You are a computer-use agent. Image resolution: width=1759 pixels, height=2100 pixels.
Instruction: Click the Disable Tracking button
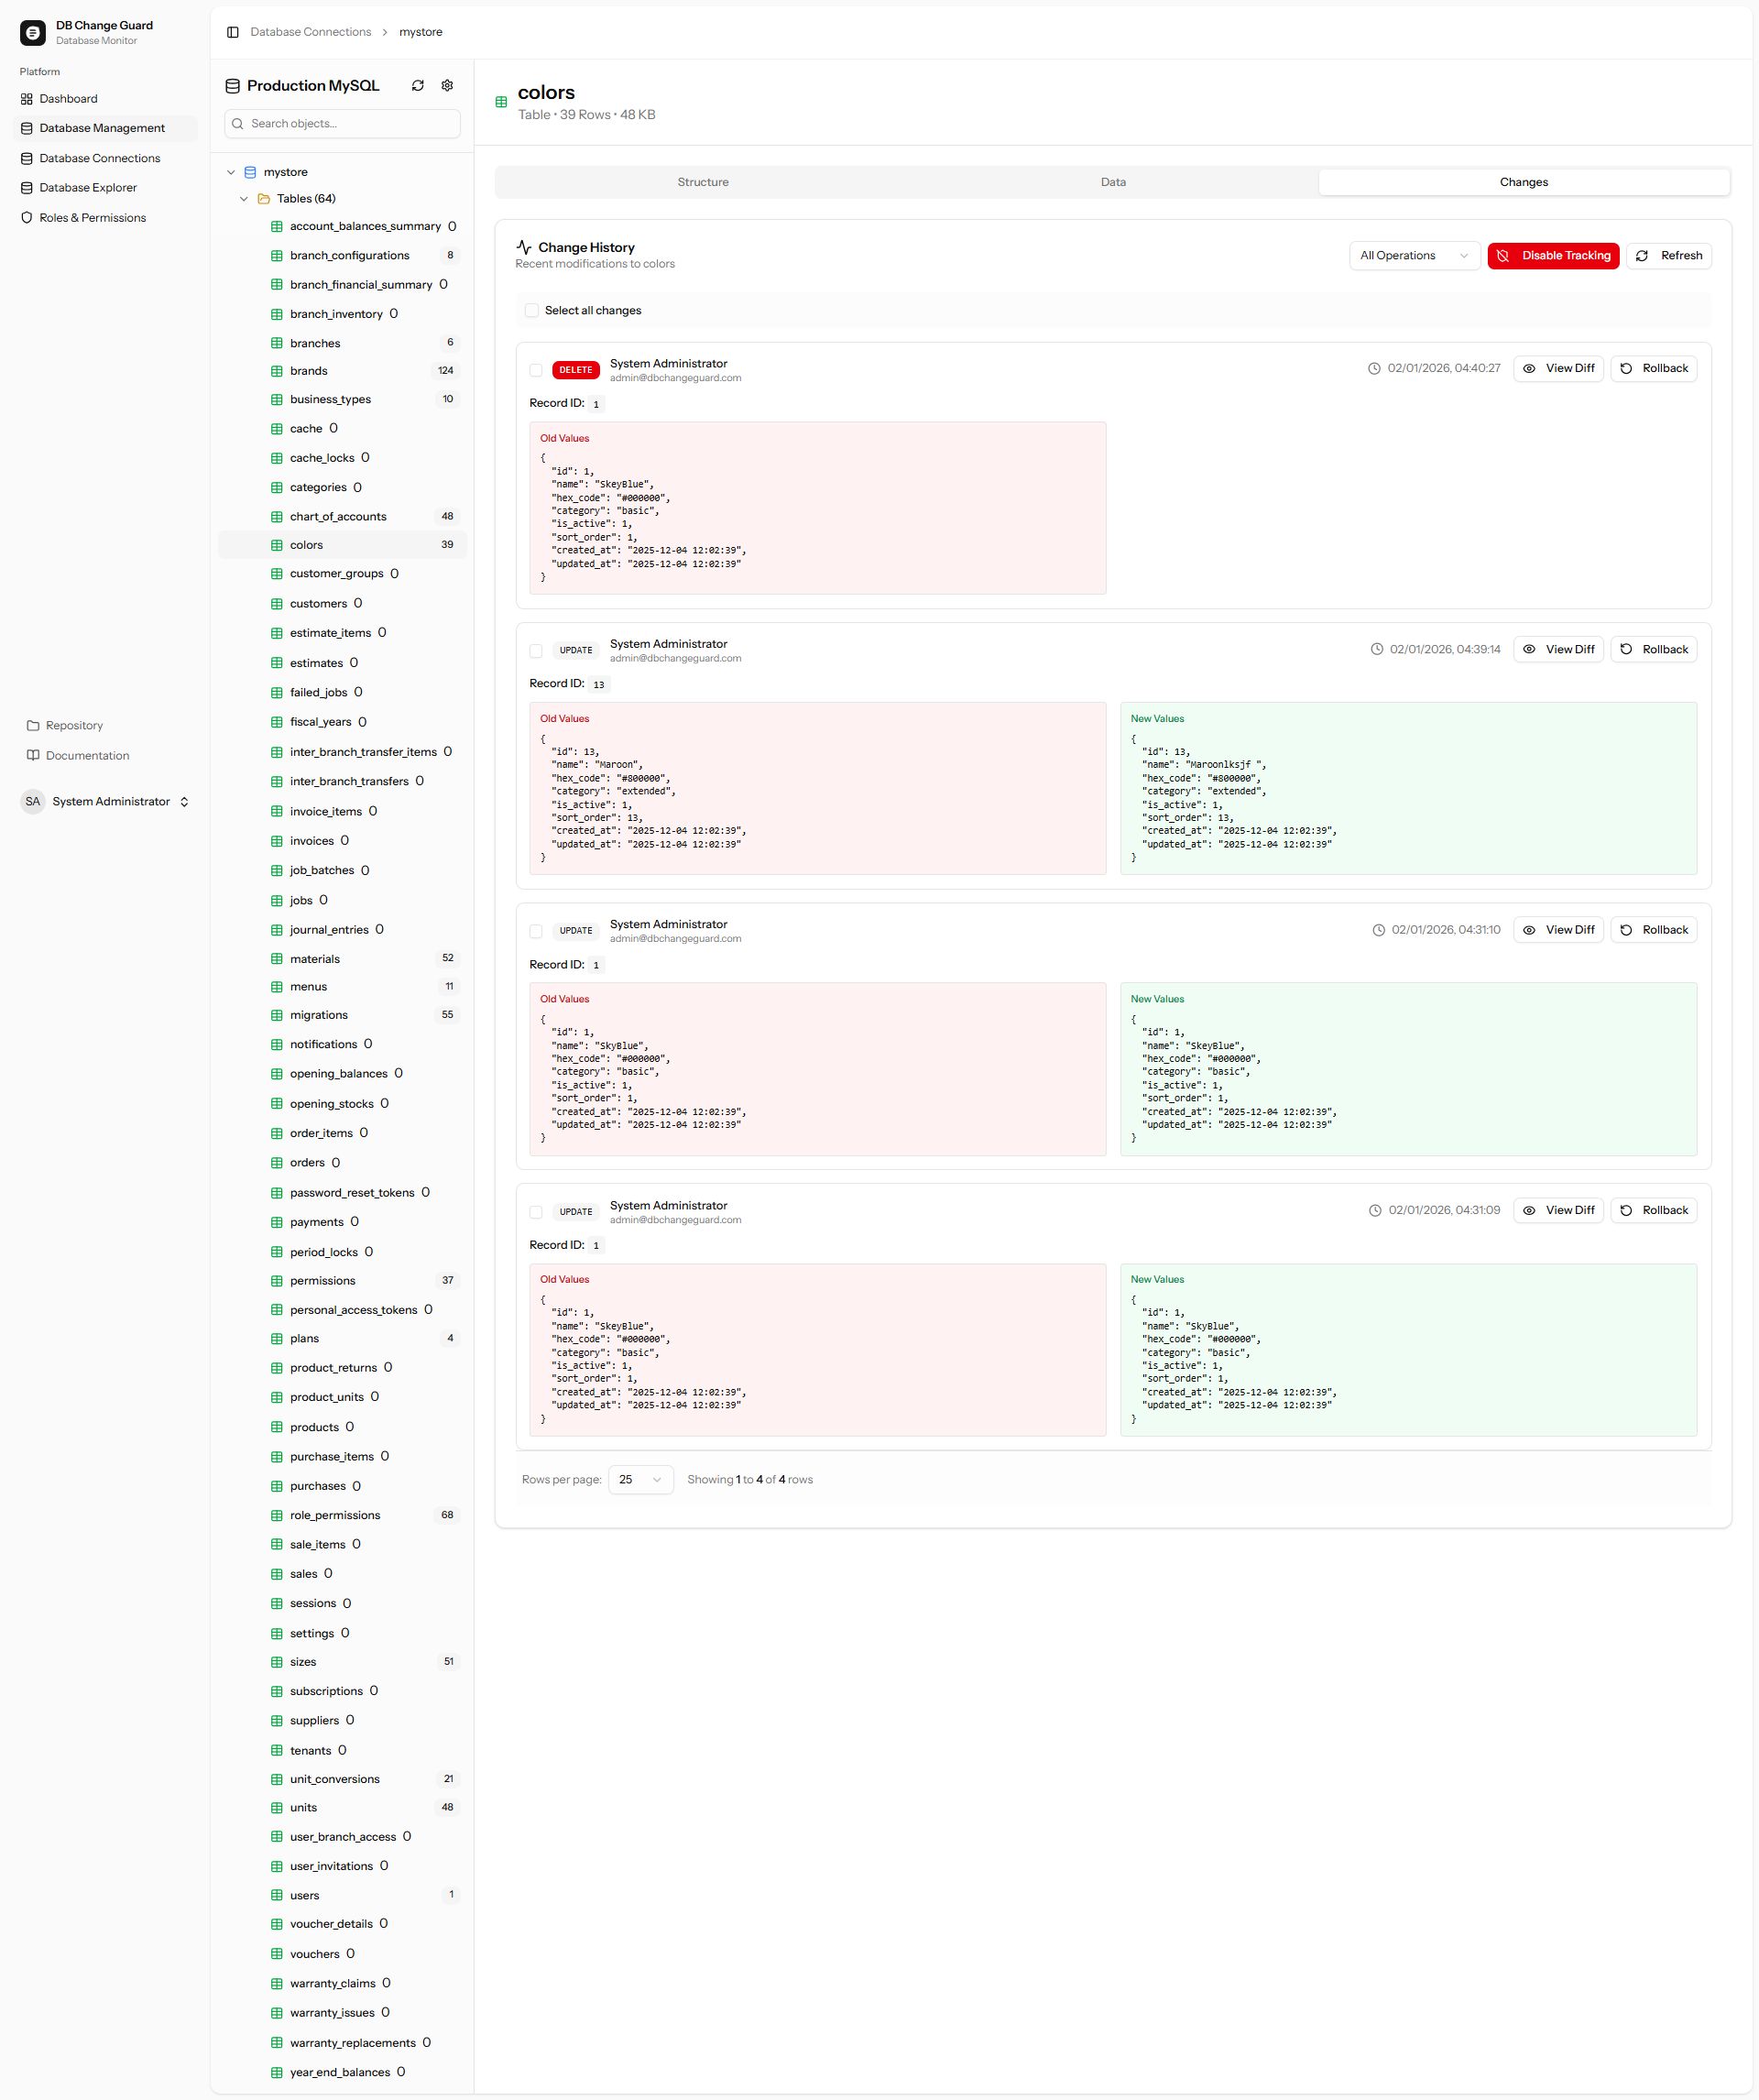[1552, 256]
